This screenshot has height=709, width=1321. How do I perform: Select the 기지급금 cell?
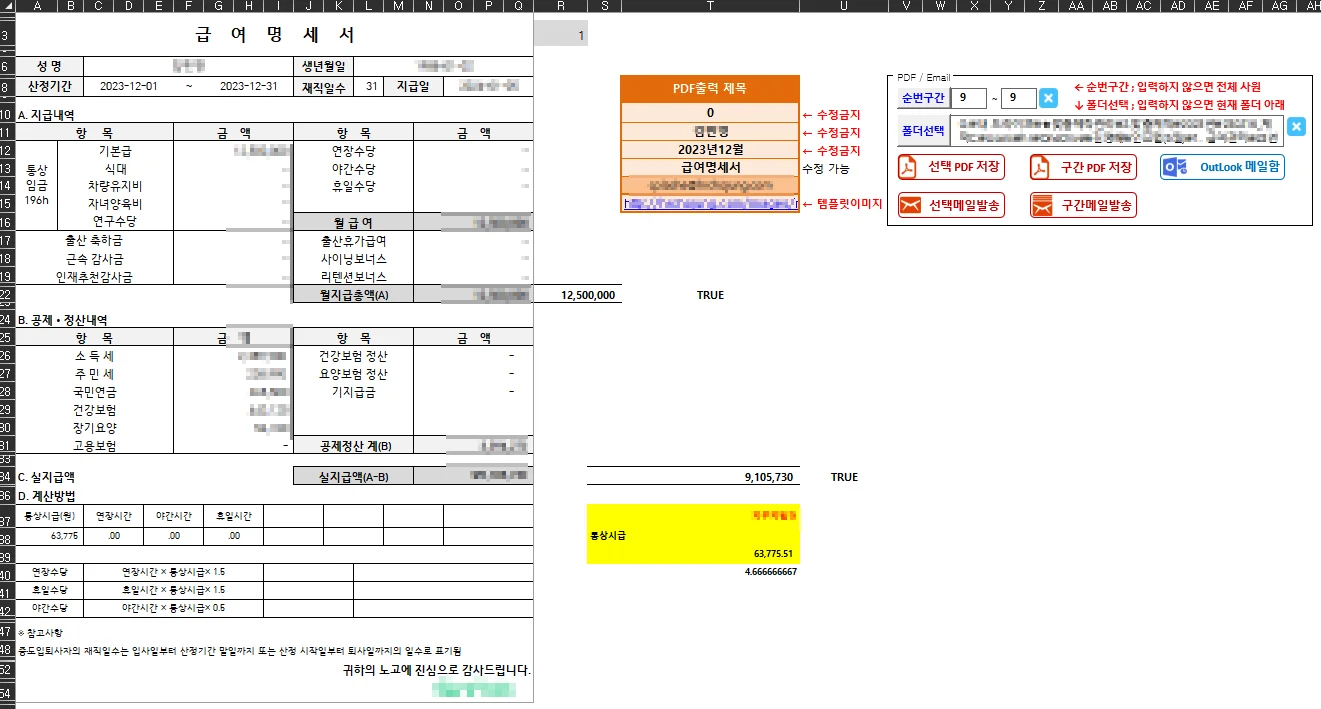pyautogui.click(x=353, y=392)
